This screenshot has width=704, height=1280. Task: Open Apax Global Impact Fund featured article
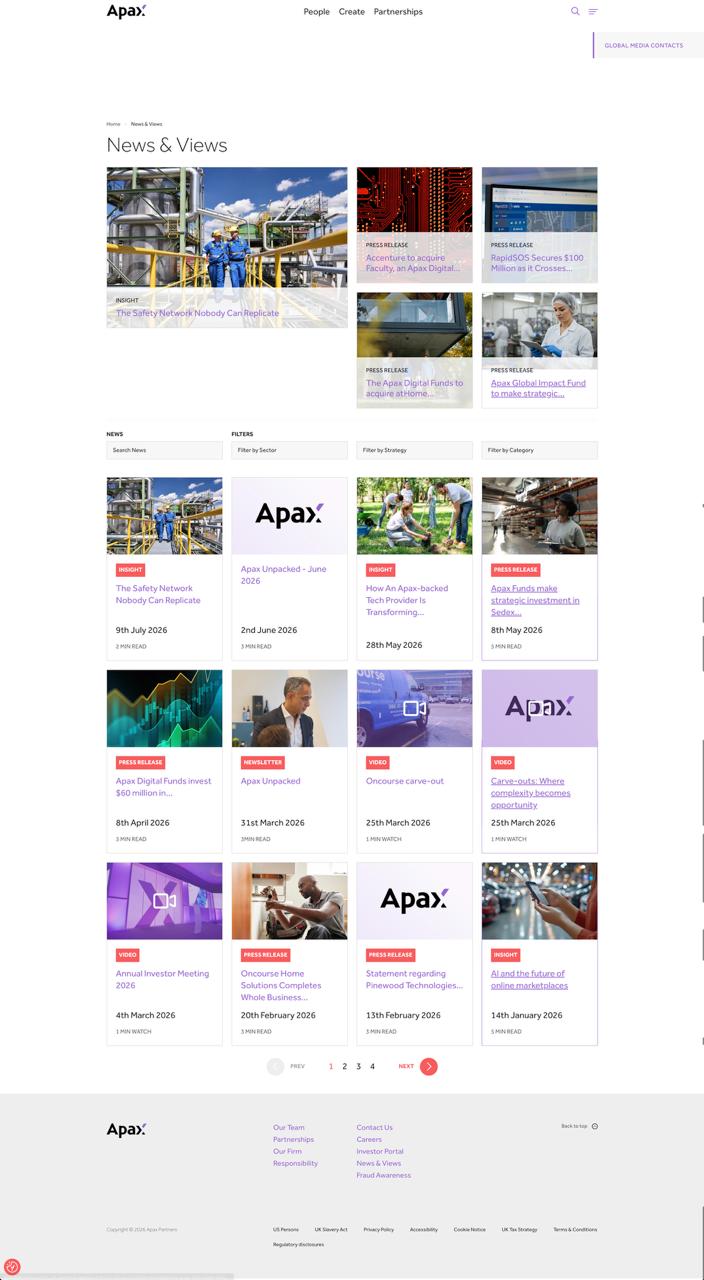pyautogui.click(x=538, y=388)
